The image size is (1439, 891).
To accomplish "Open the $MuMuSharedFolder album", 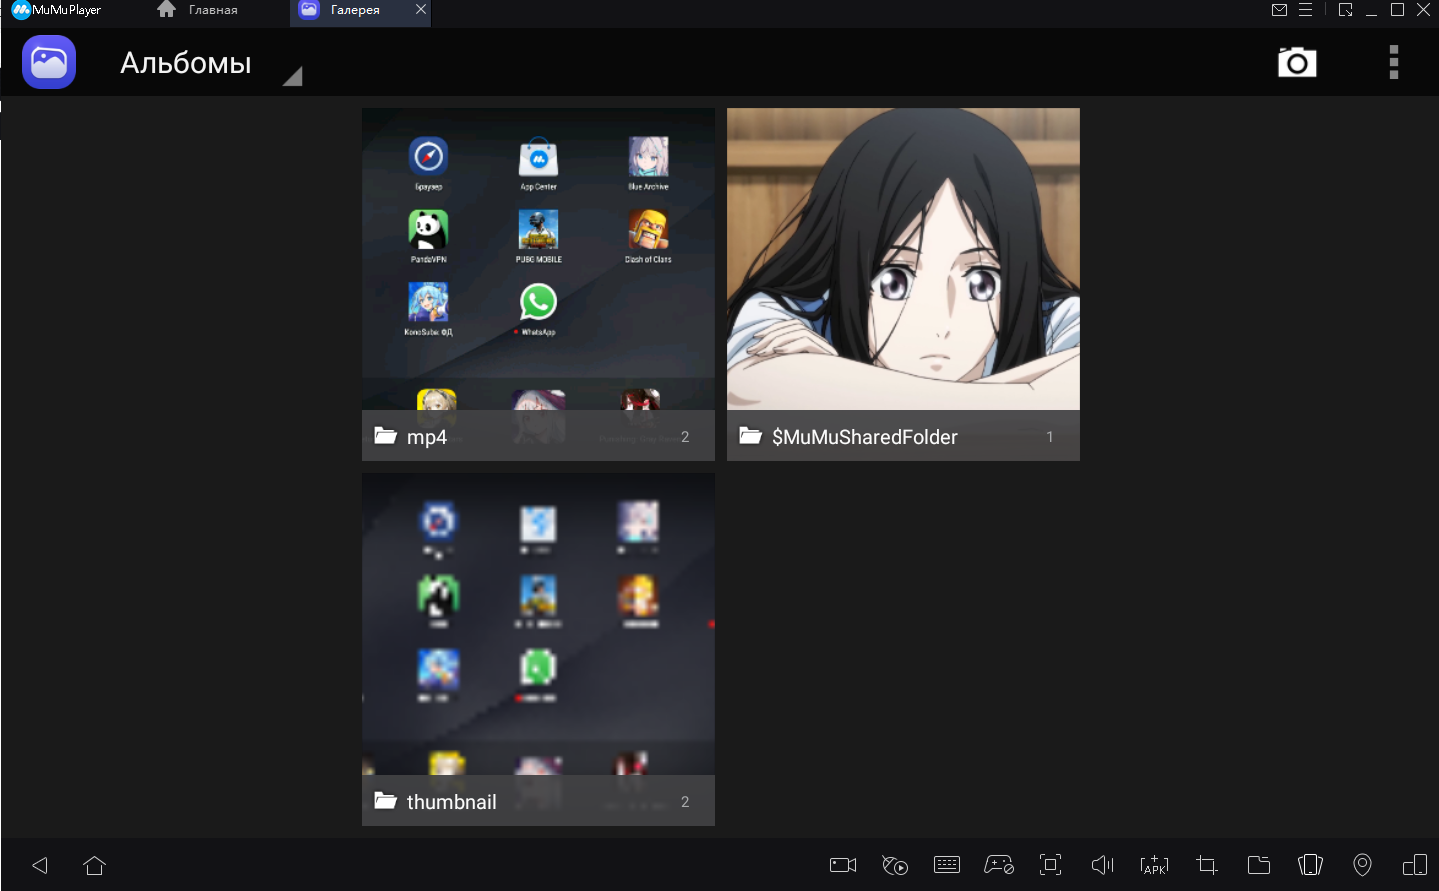I will click(903, 284).
